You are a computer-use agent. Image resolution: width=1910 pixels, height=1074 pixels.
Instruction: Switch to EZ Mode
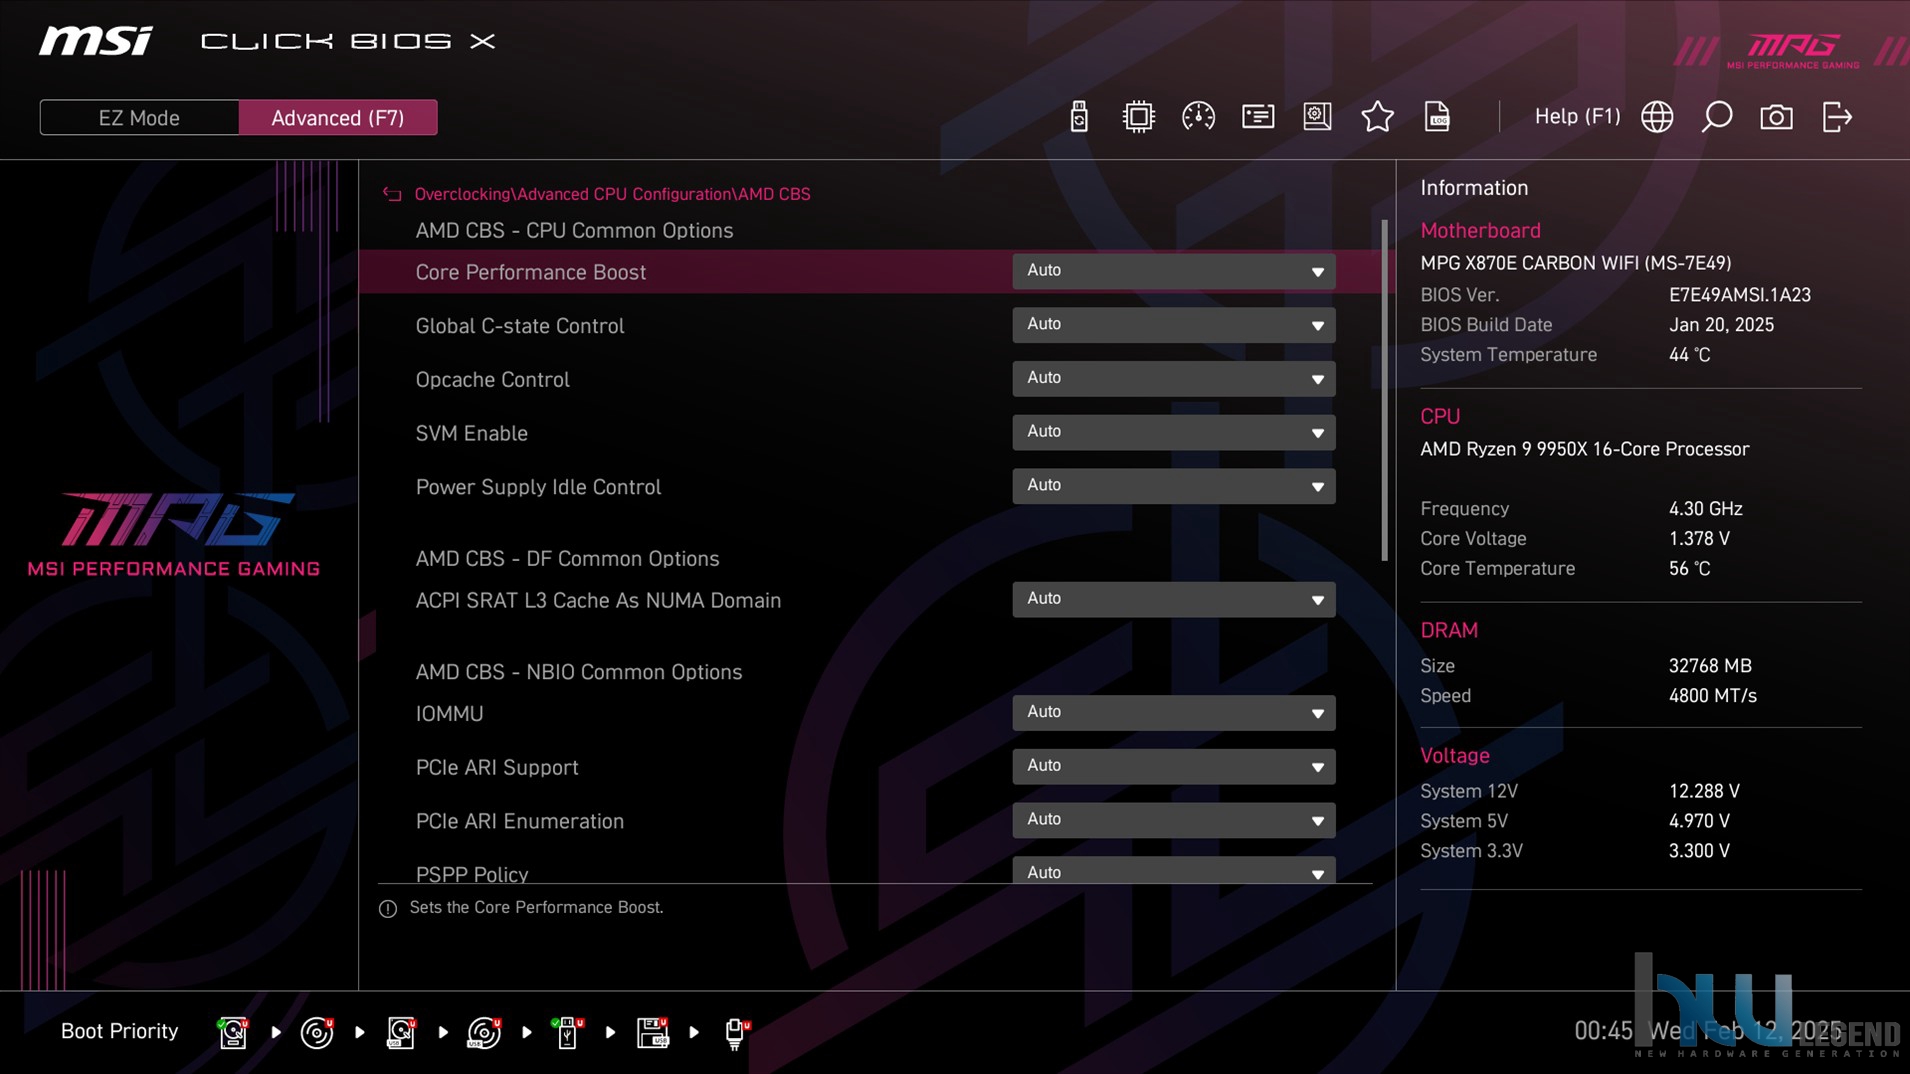(x=139, y=117)
